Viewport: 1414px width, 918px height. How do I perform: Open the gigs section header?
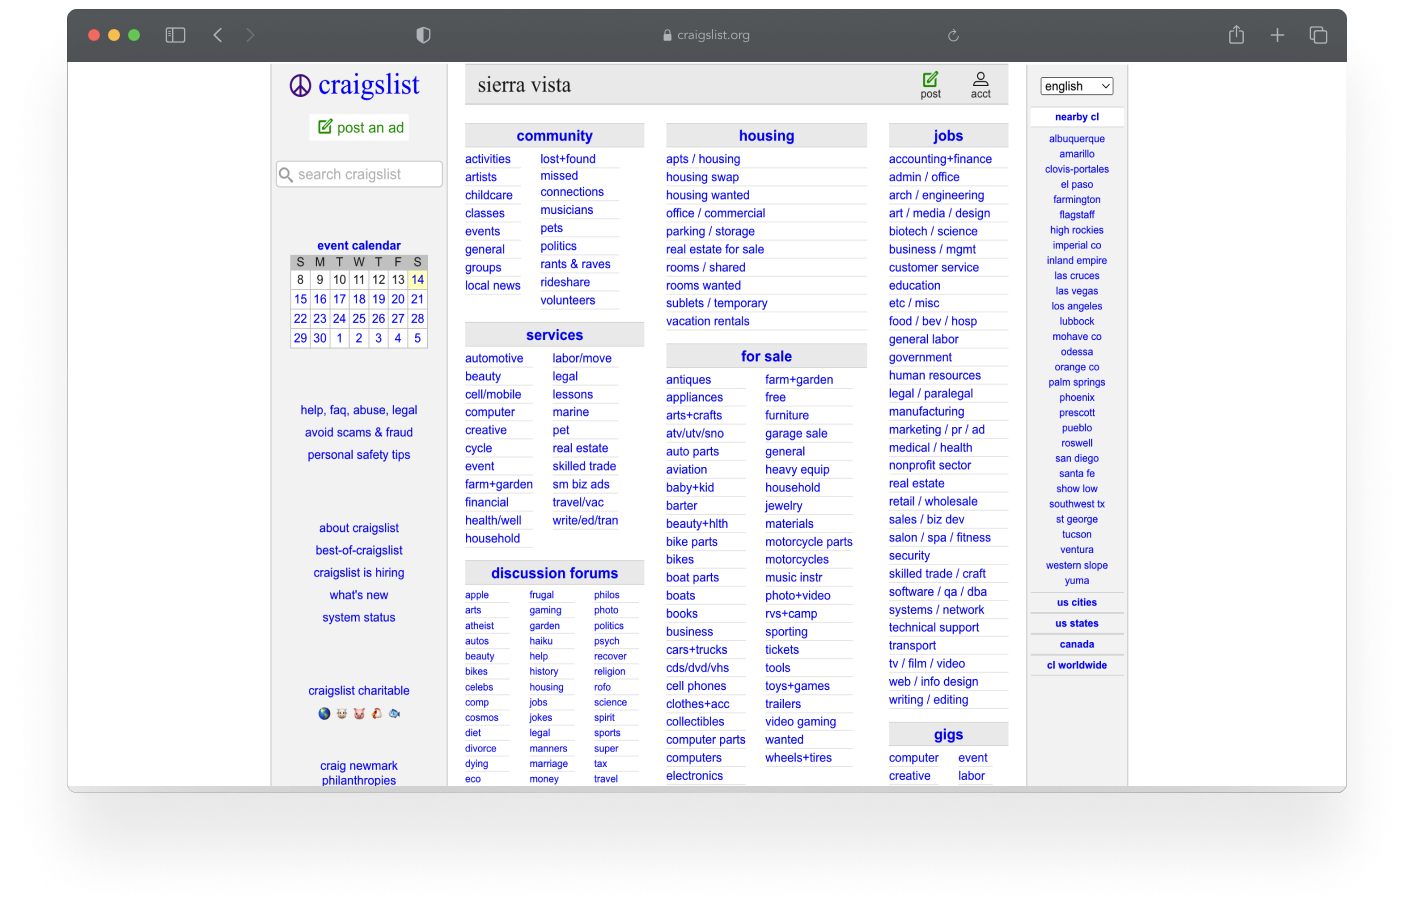click(x=948, y=734)
